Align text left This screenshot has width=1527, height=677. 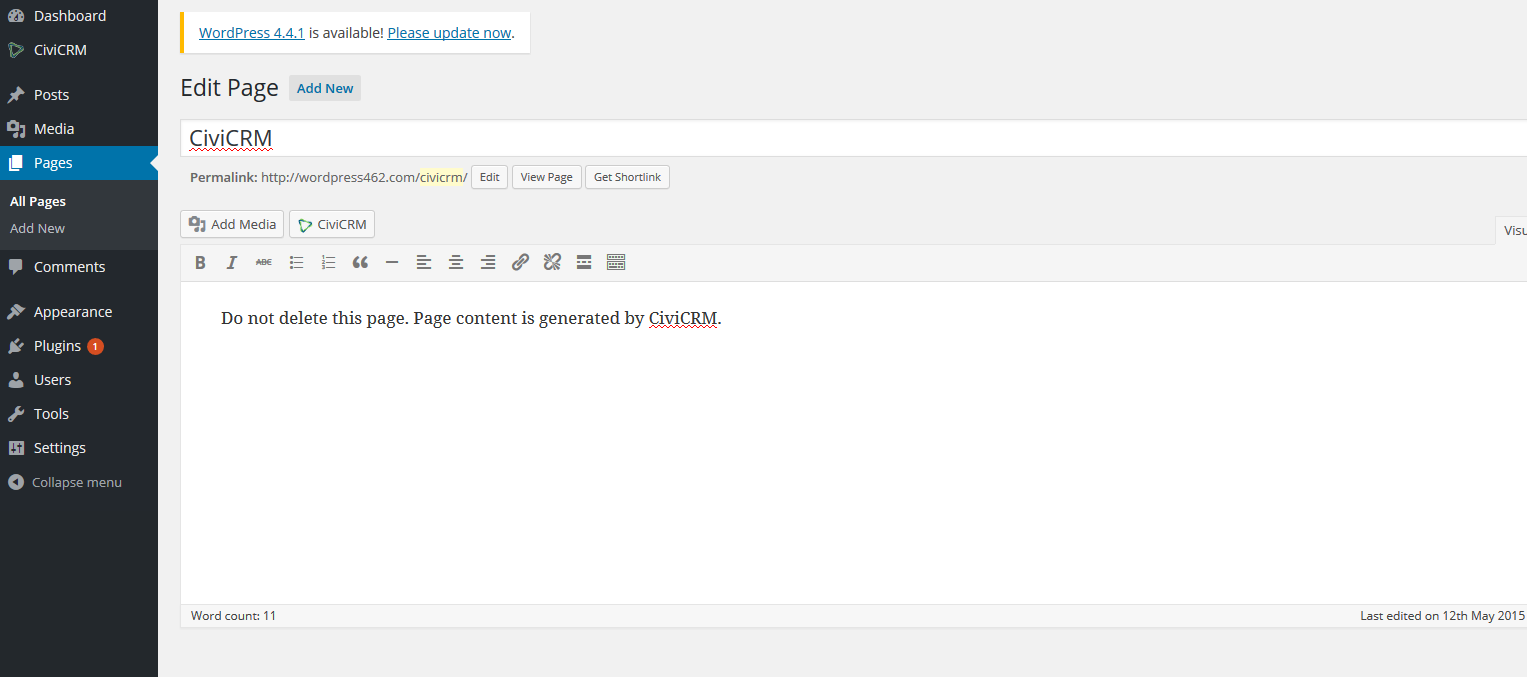pyautogui.click(x=424, y=262)
